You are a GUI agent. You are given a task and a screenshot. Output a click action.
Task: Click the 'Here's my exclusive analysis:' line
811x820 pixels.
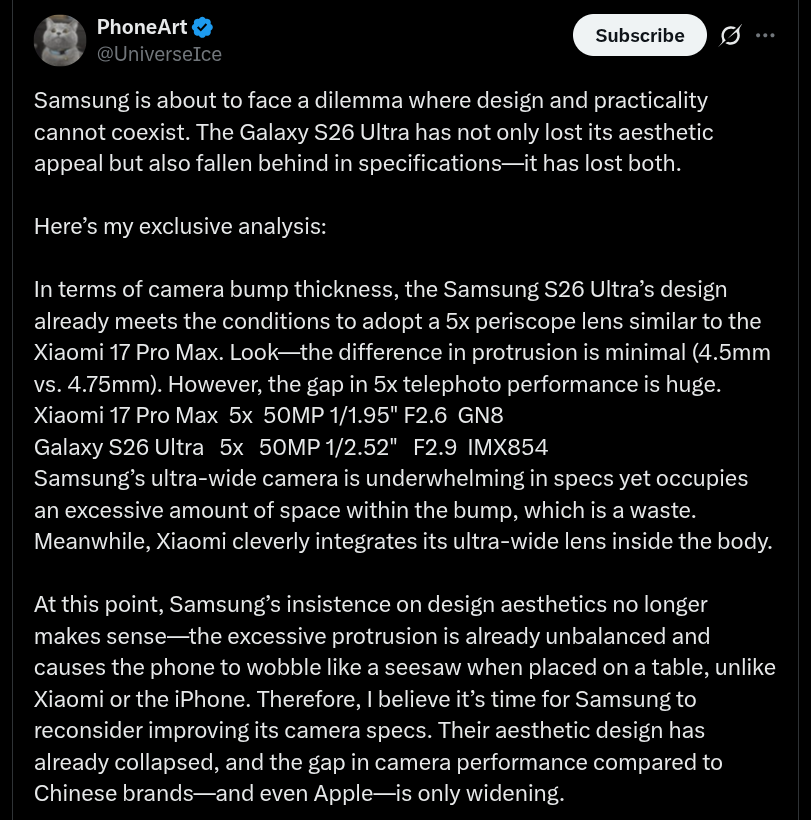click(180, 226)
